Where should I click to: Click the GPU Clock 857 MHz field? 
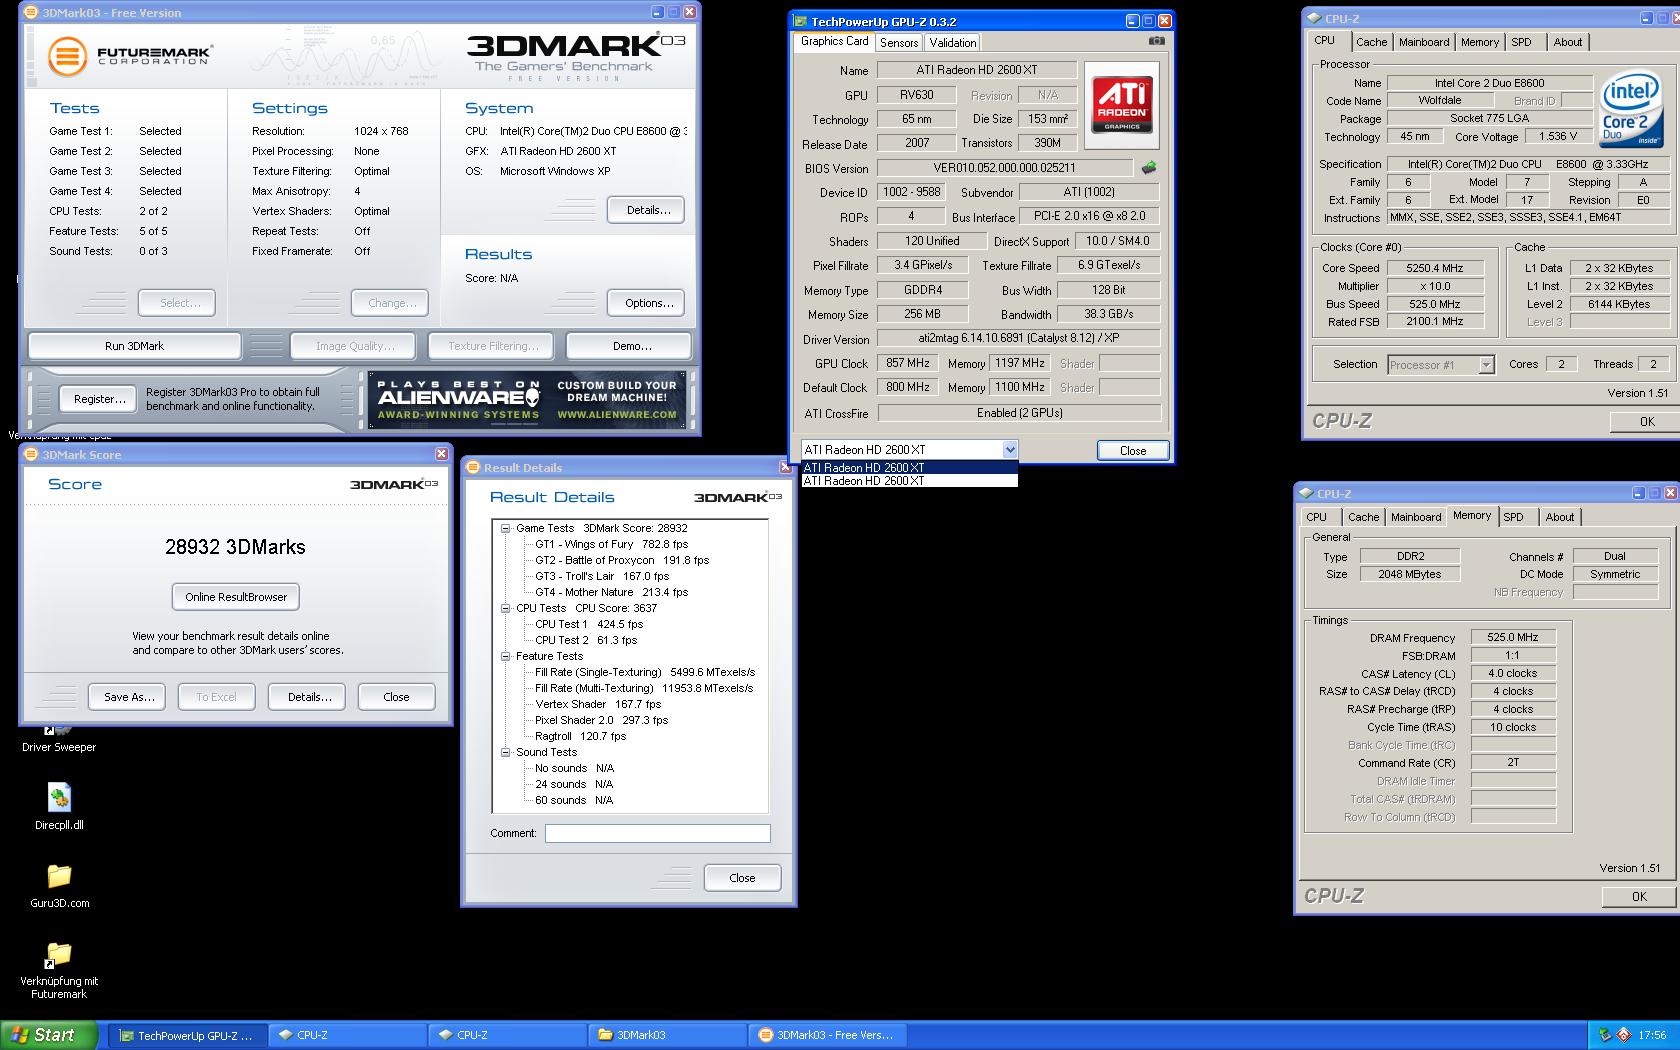pyautogui.click(x=908, y=363)
